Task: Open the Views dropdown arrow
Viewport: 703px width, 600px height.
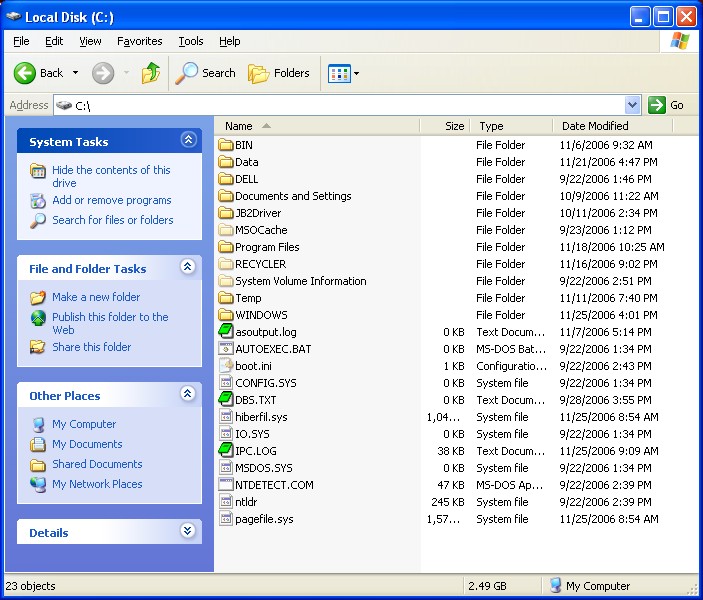Action: point(356,73)
